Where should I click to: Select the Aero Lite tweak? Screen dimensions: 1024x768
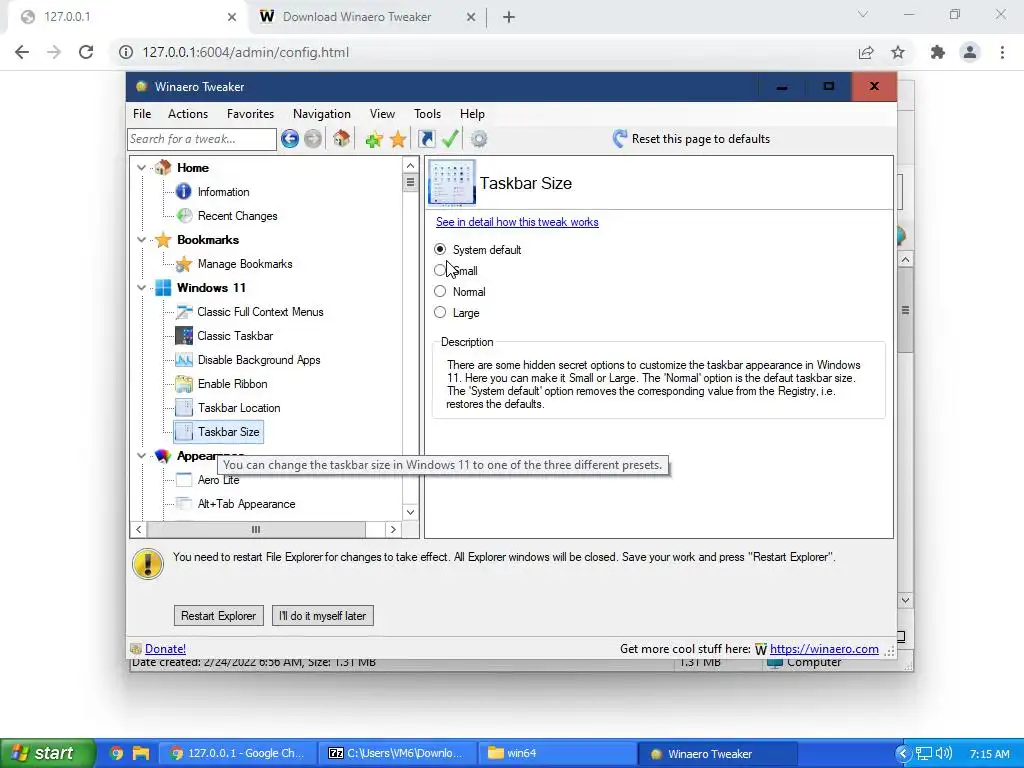pyautogui.click(x=218, y=480)
